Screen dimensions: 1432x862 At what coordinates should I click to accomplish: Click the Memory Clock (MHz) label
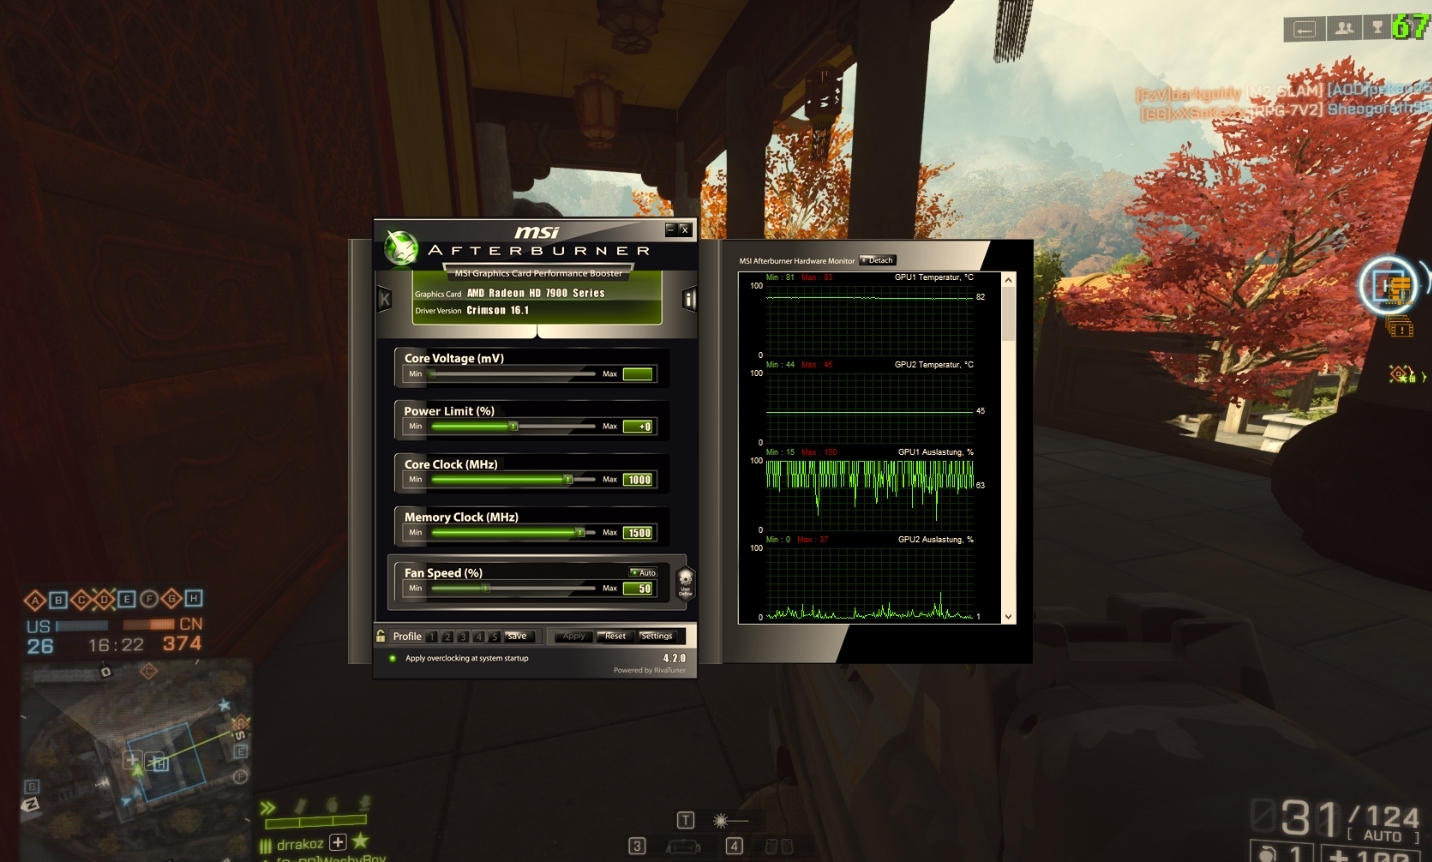461,517
